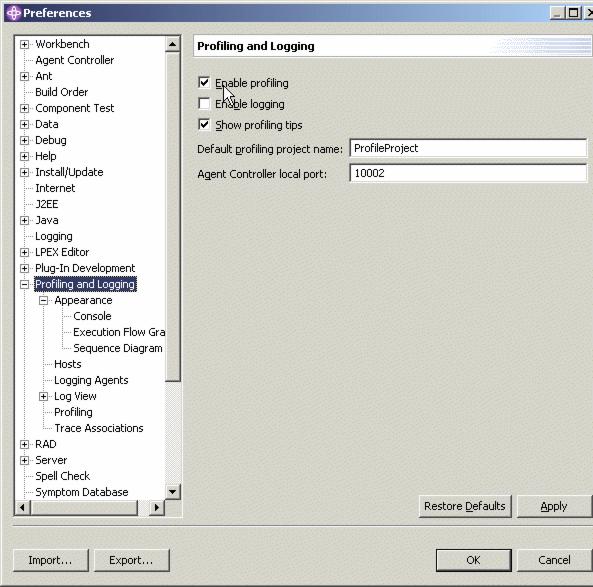Expand the Workbench tree node
Image resolution: width=593 pixels, height=587 pixels.
(24, 44)
